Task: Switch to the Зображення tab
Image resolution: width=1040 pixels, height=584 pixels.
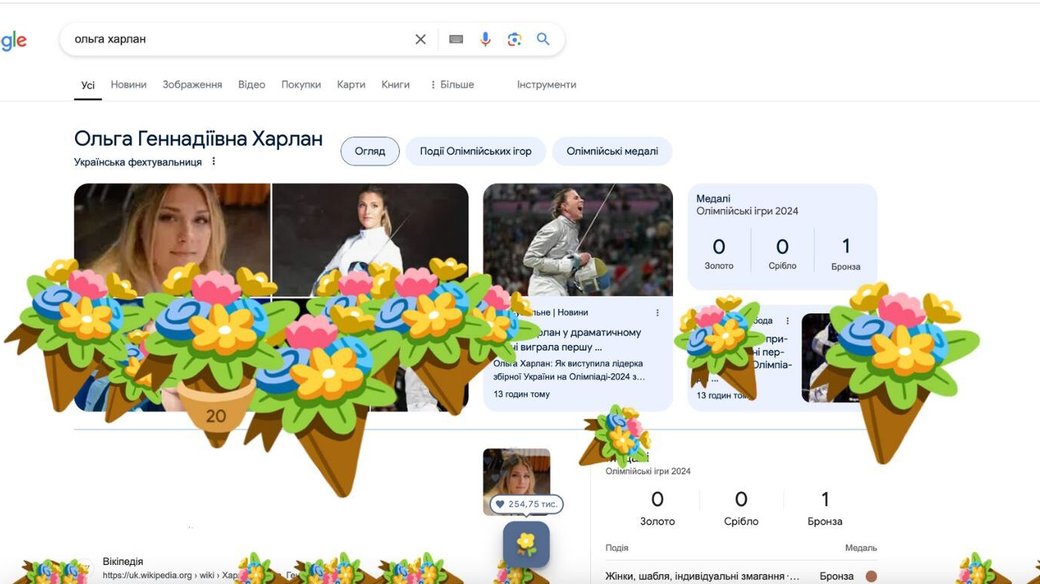Action: click(192, 85)
